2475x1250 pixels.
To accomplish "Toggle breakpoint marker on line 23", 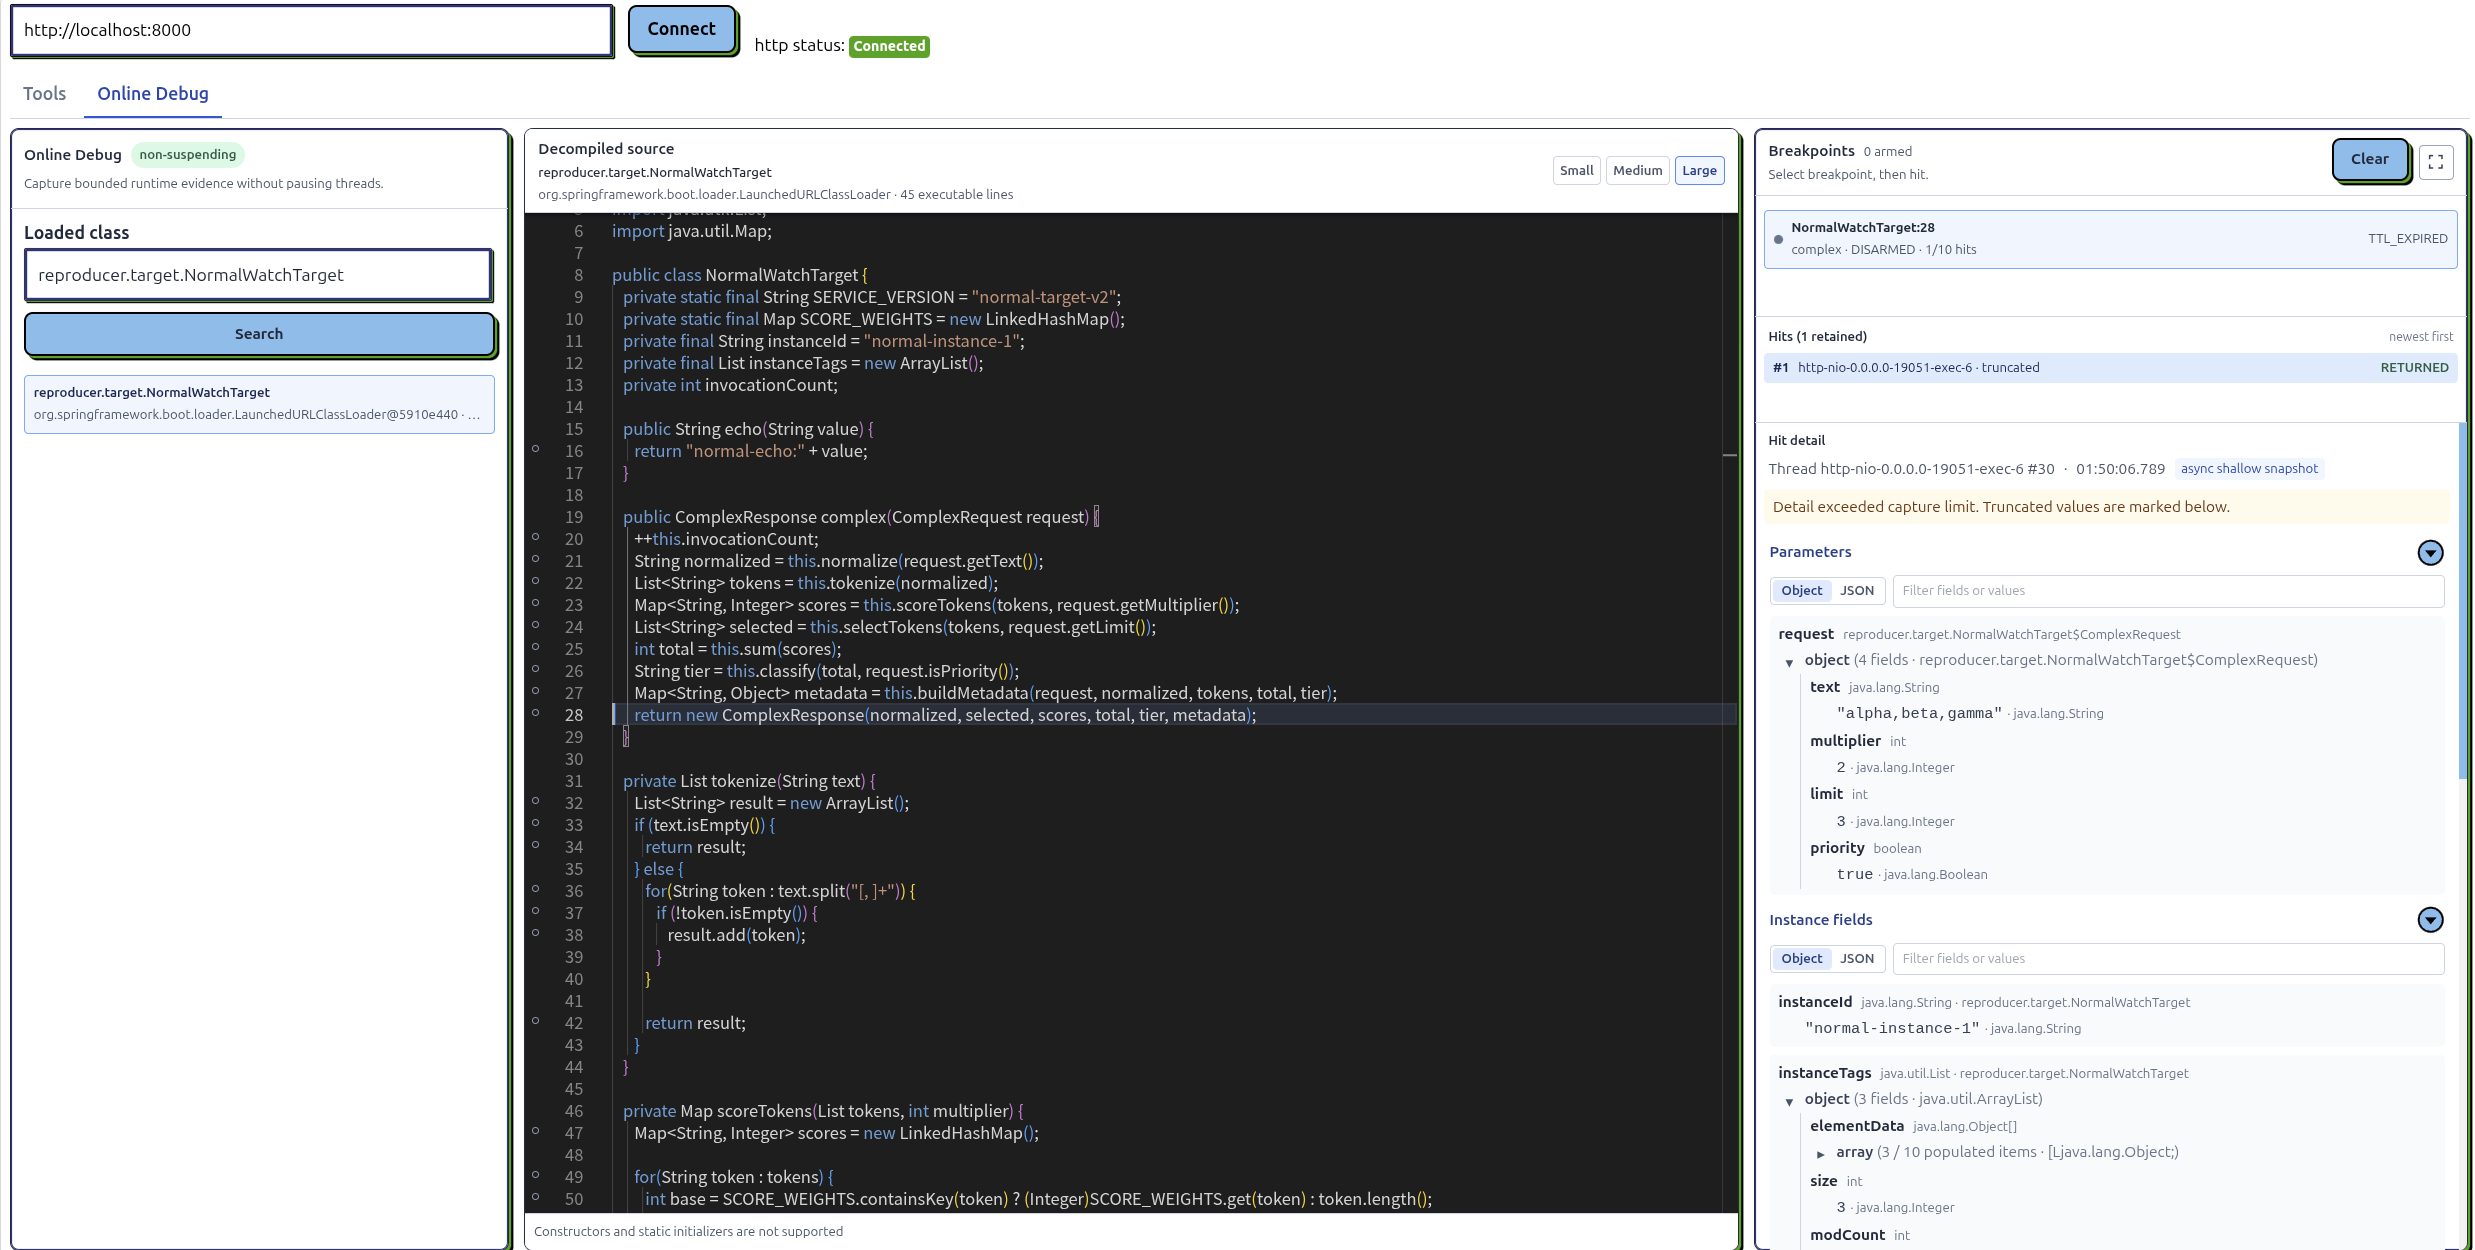I will (x=536, y=603).
